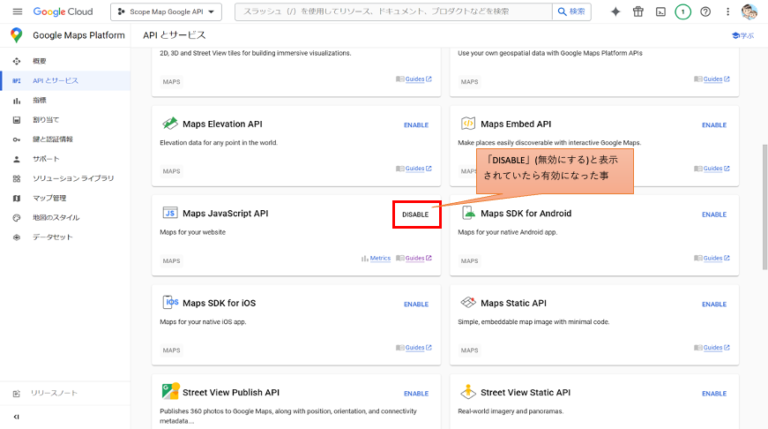Open Scope Map Google API project dropdown
Viewport: 768px width, 429px height.
pyautogui.click(x=166, y=12)
